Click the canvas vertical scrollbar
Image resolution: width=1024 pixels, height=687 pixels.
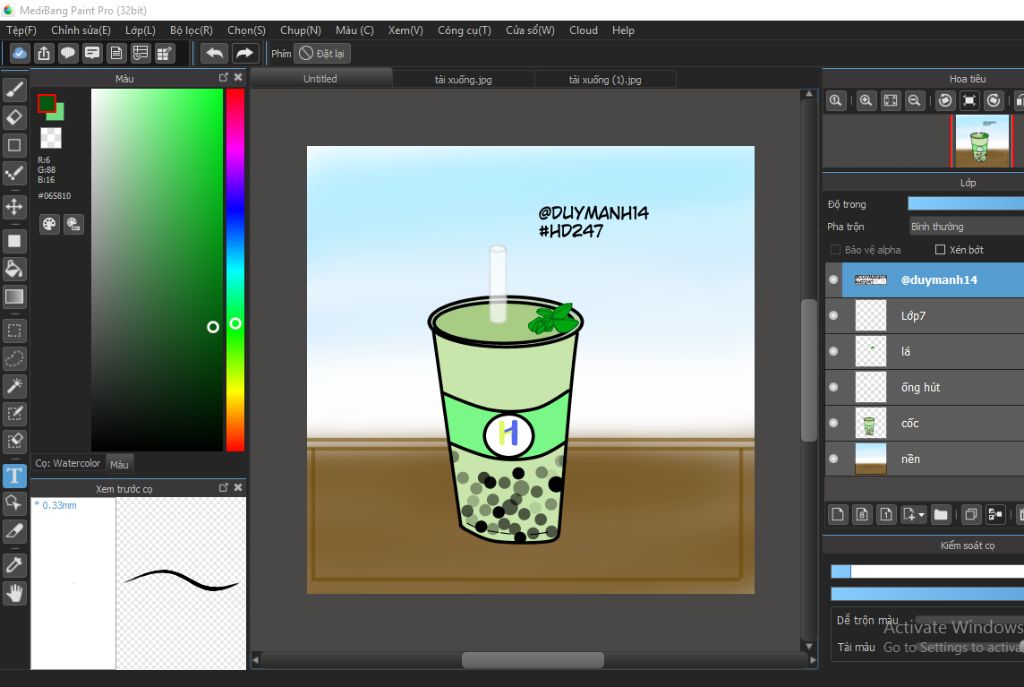pos(809,370)
